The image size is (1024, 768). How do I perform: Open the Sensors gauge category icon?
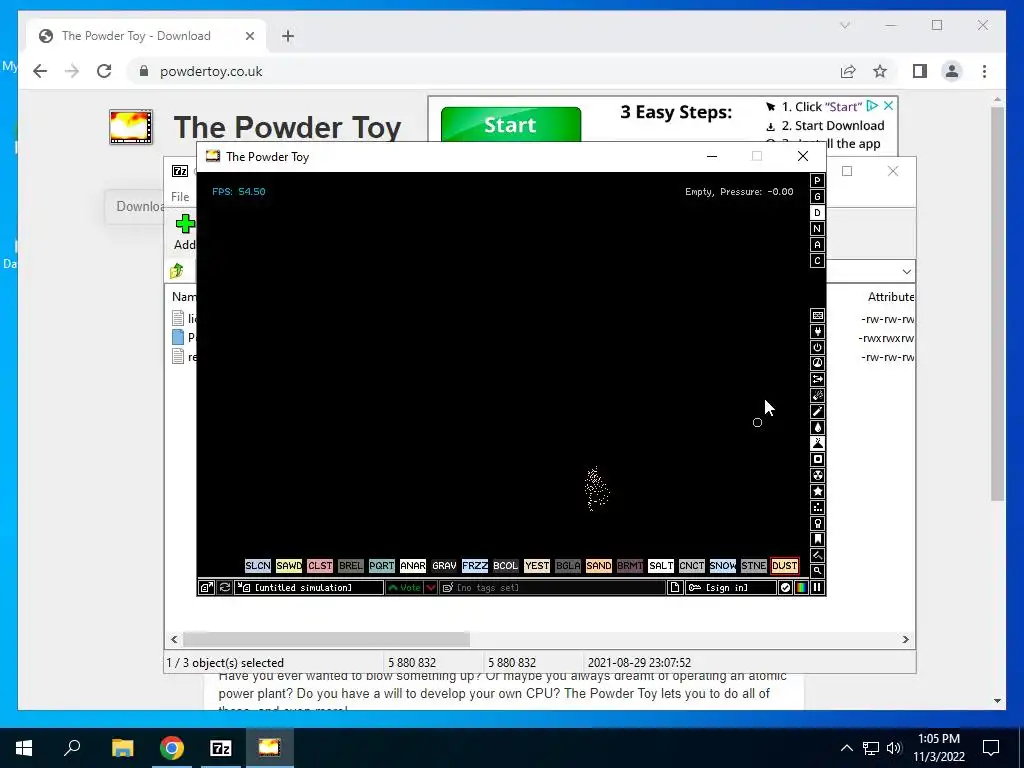817,363
